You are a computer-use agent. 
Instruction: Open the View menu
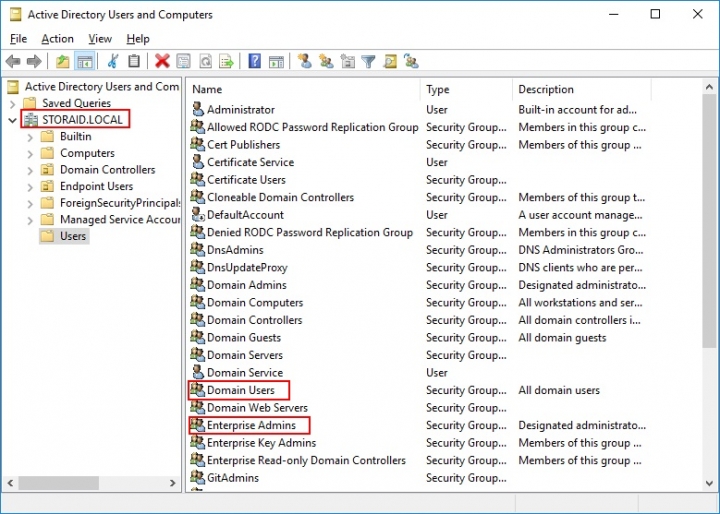pos(100,39)
